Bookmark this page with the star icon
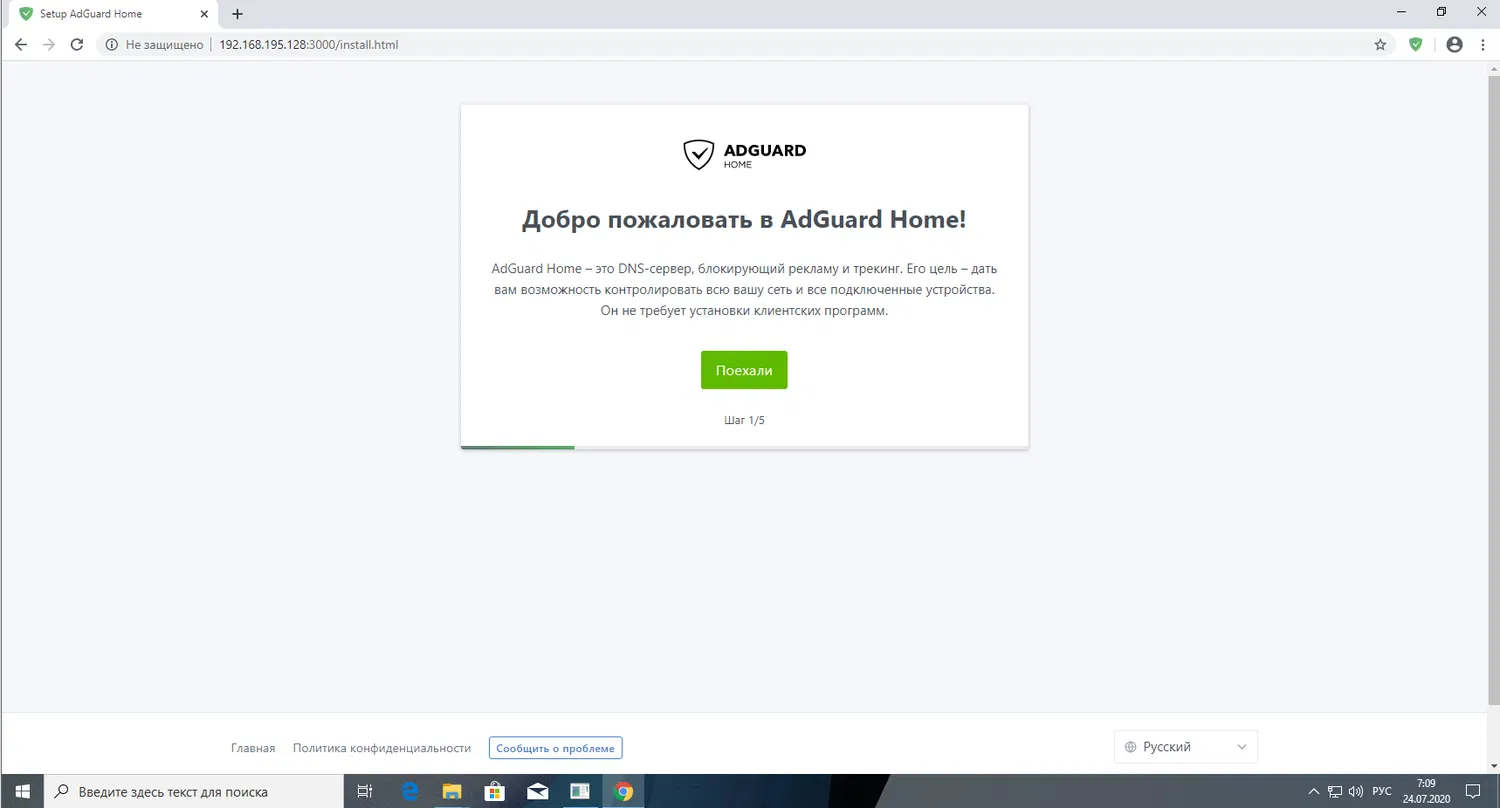1500x808 pixels. tap(1381, 45)
